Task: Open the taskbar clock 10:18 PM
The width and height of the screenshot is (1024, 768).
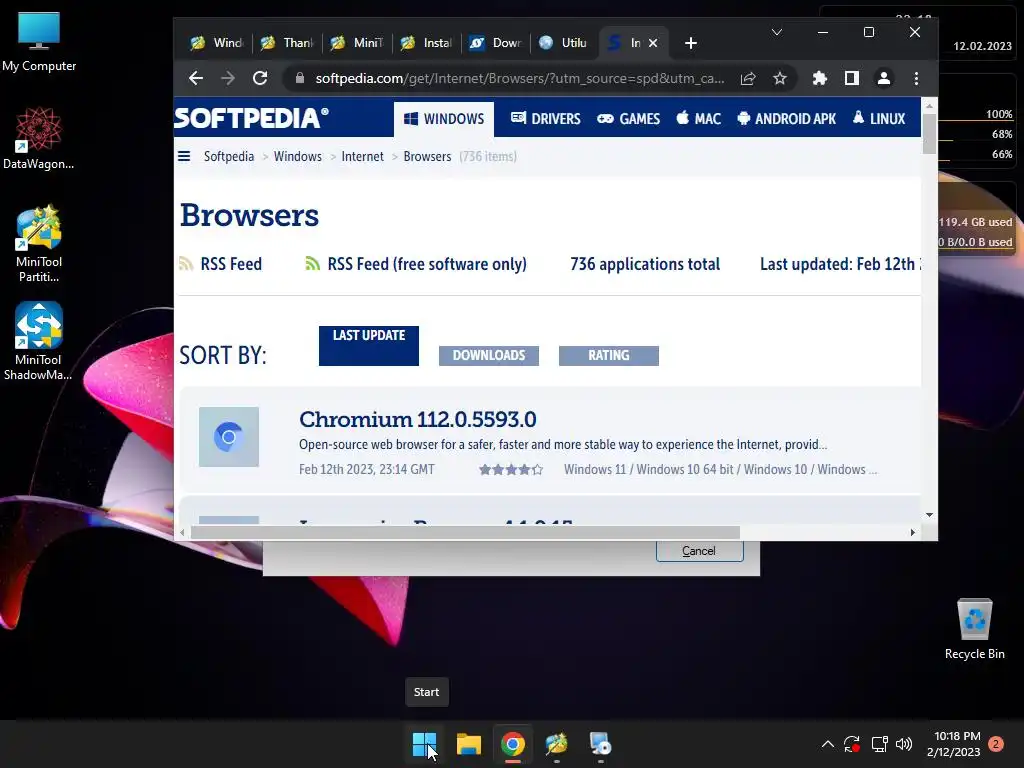Action: (x=954, y=744)
